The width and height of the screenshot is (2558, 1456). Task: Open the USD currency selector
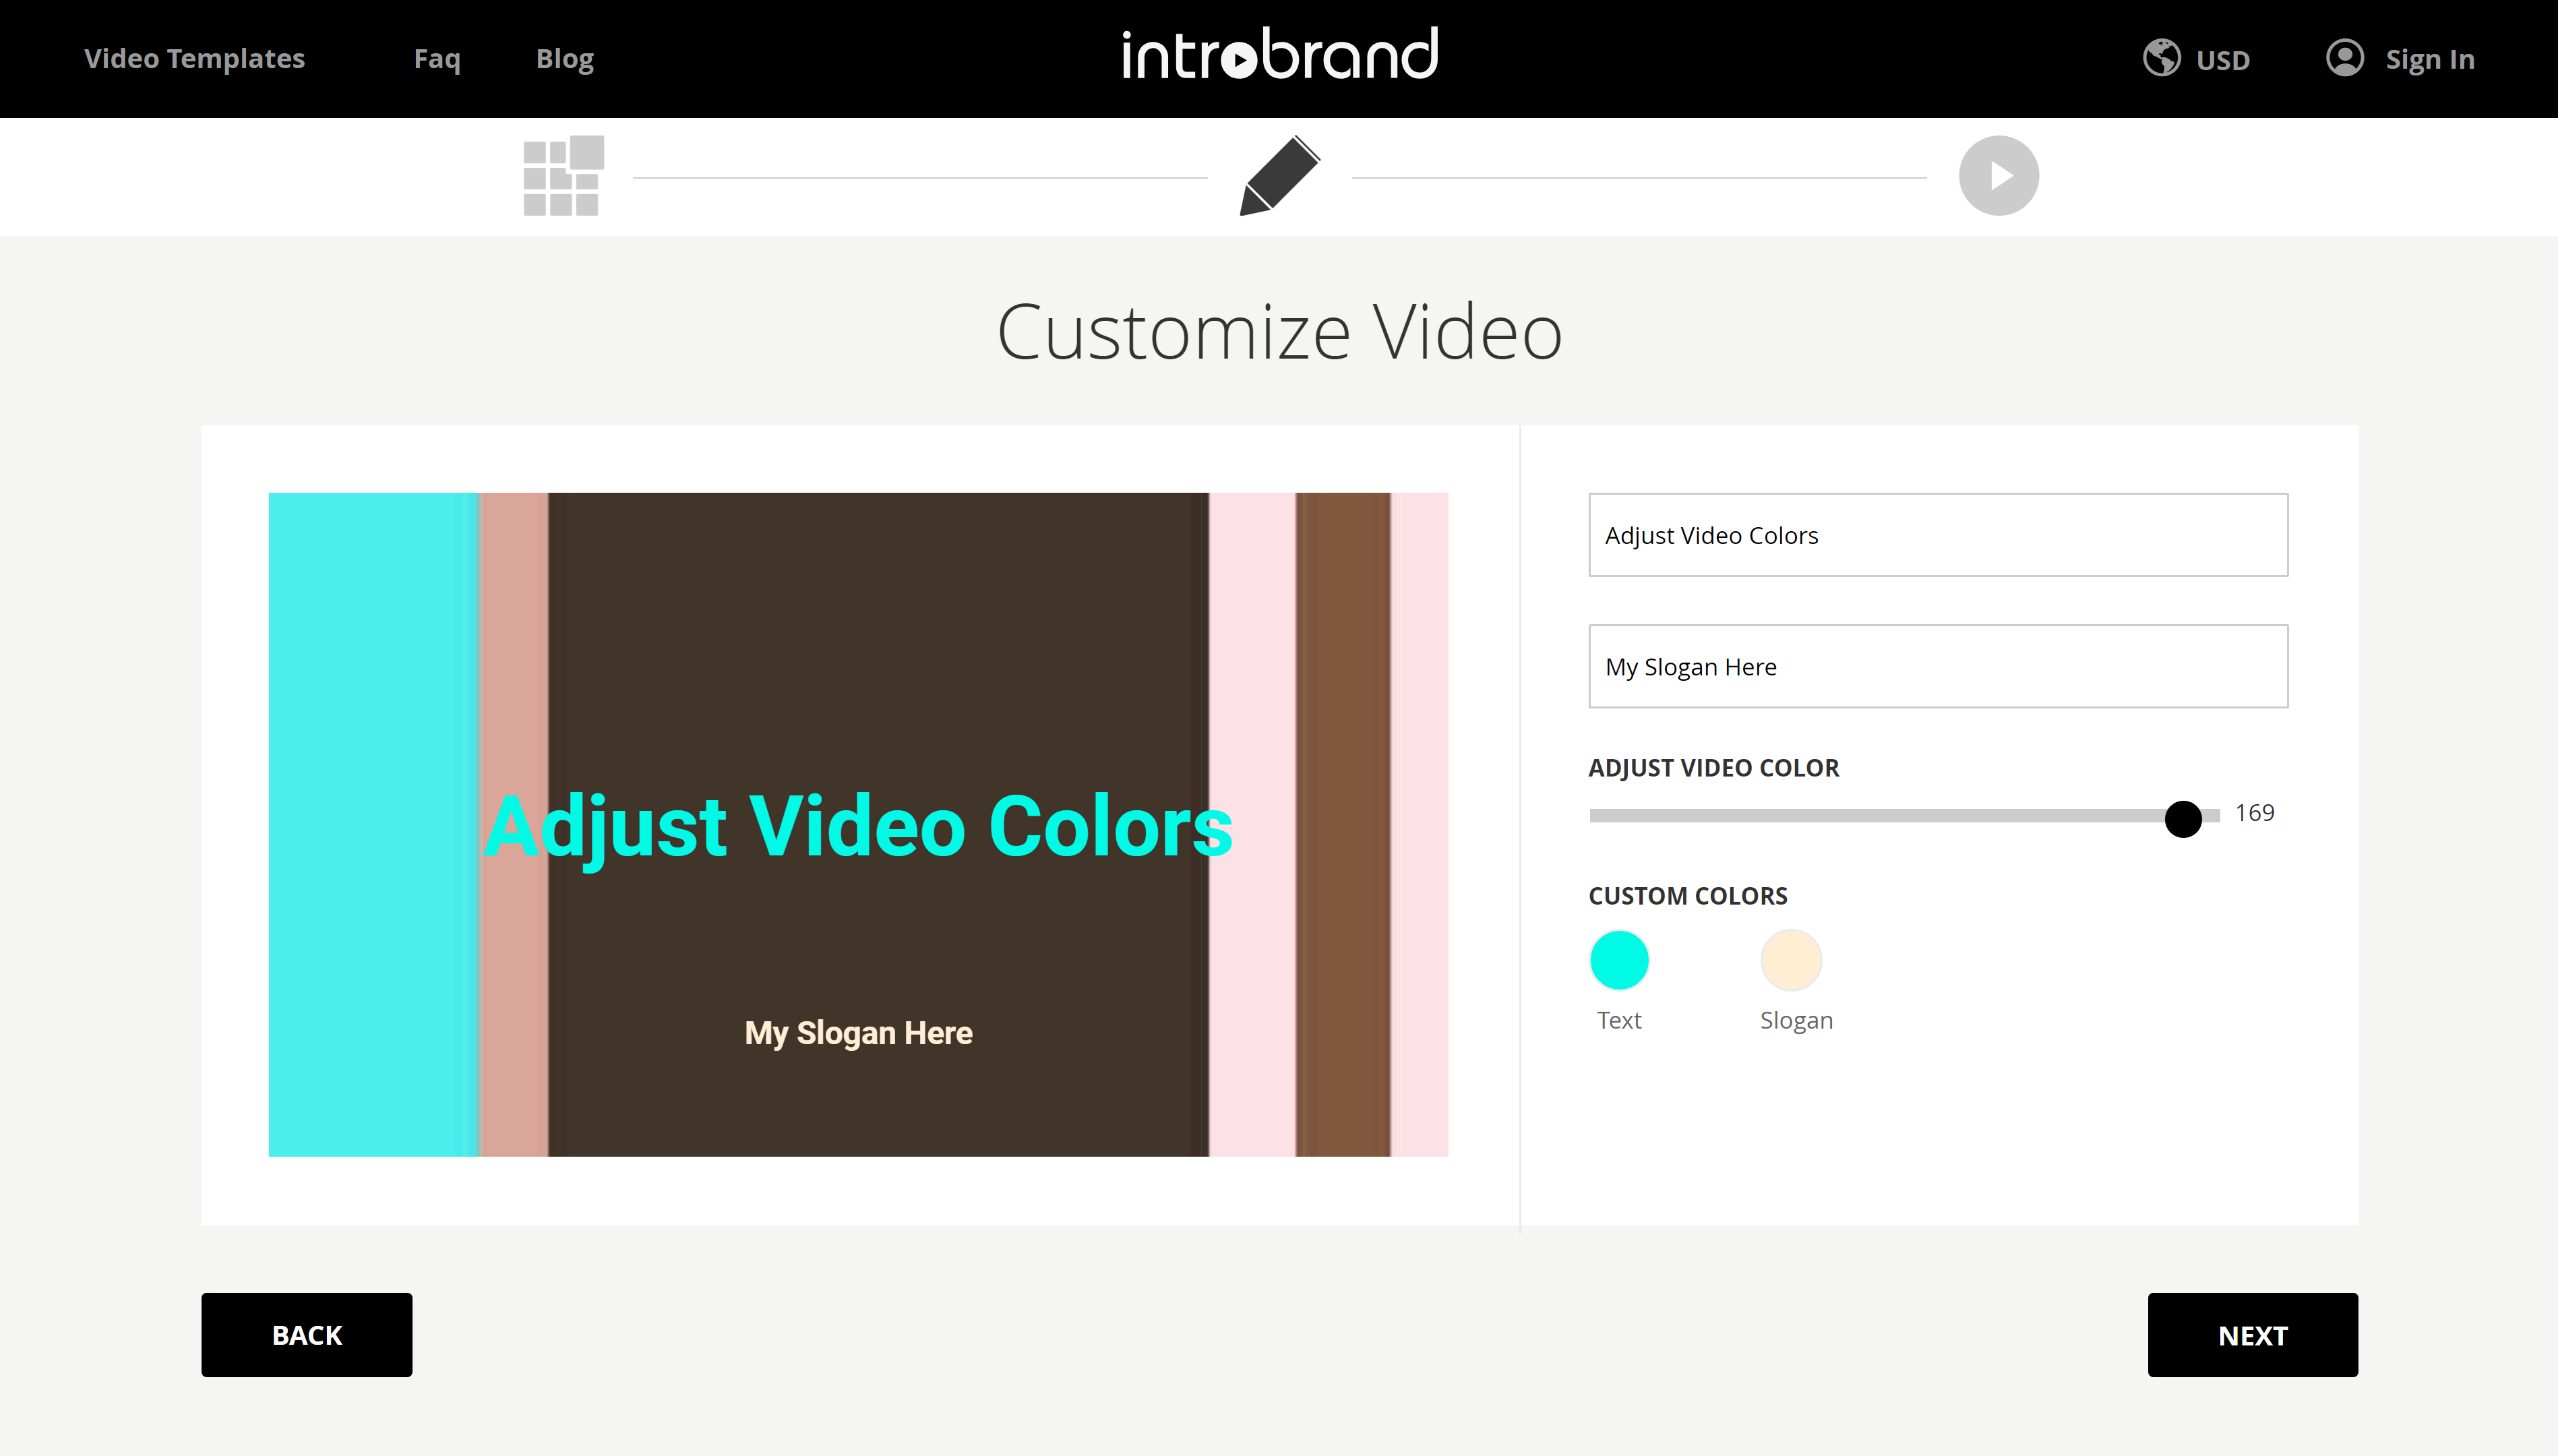[2222, 60]
